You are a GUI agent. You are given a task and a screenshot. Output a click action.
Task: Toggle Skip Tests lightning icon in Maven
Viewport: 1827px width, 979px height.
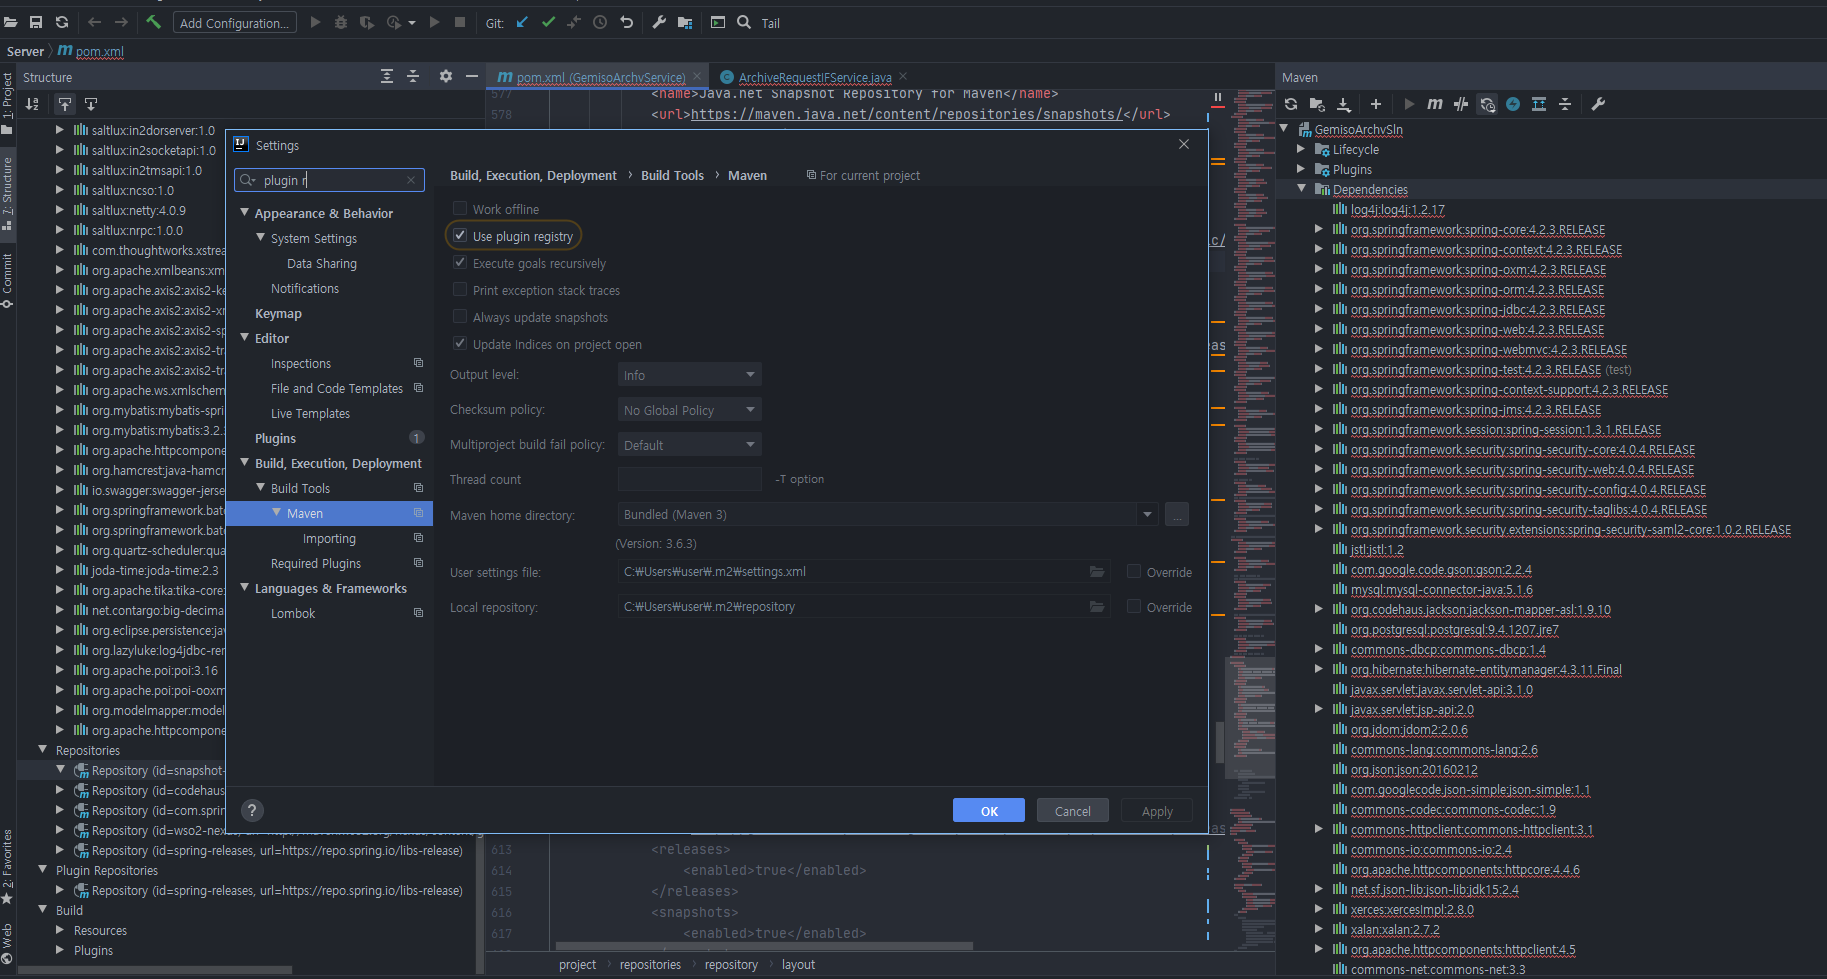point(1513,104)
